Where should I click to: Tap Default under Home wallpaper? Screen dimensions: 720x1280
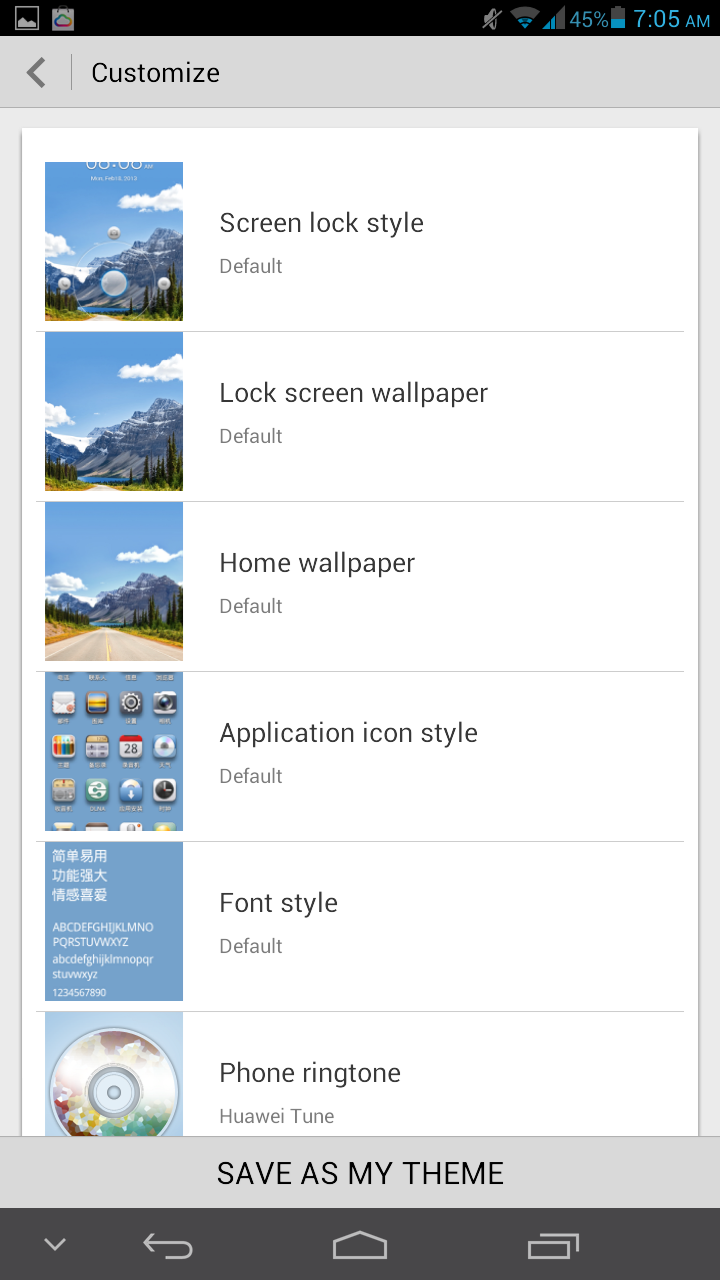click(251, 606)
